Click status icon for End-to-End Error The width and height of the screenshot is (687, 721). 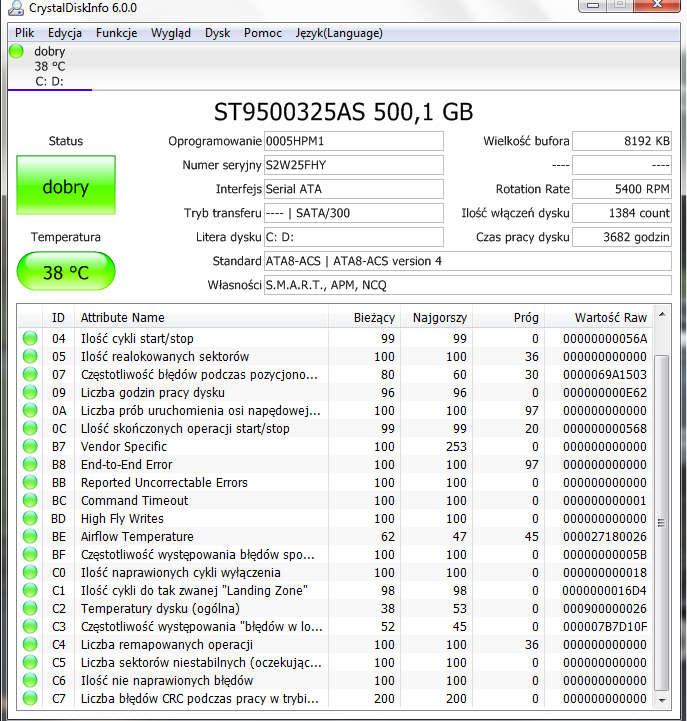pos(30,464)
